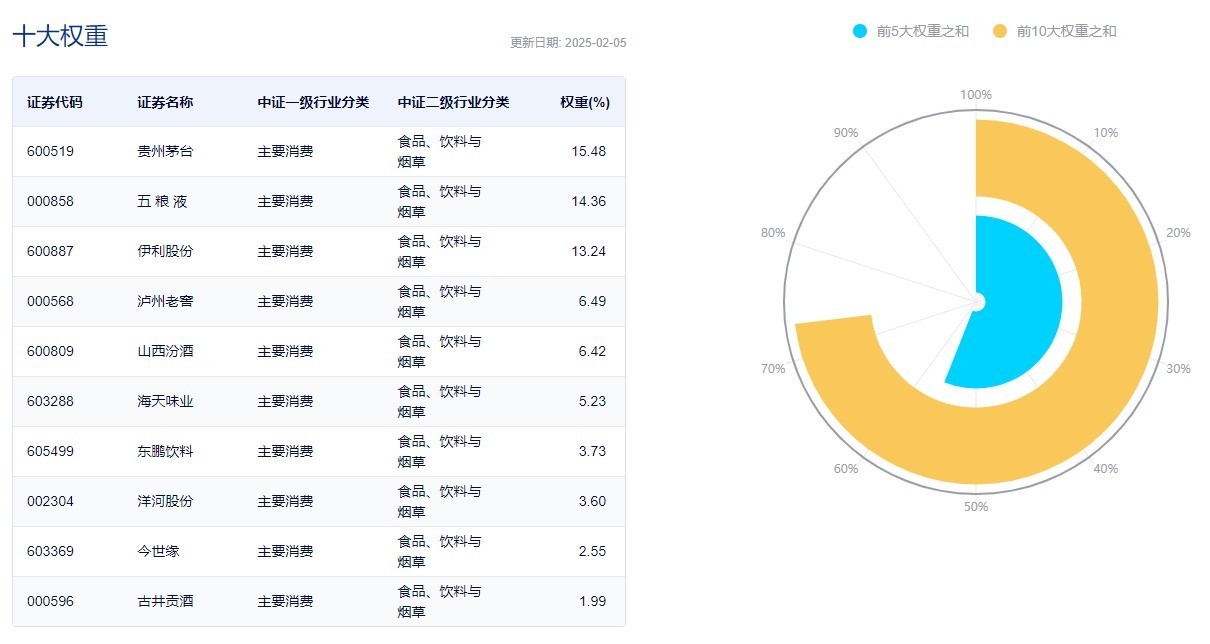
Task: Click weight value 15.48
Action: click(x=589, y=151)
